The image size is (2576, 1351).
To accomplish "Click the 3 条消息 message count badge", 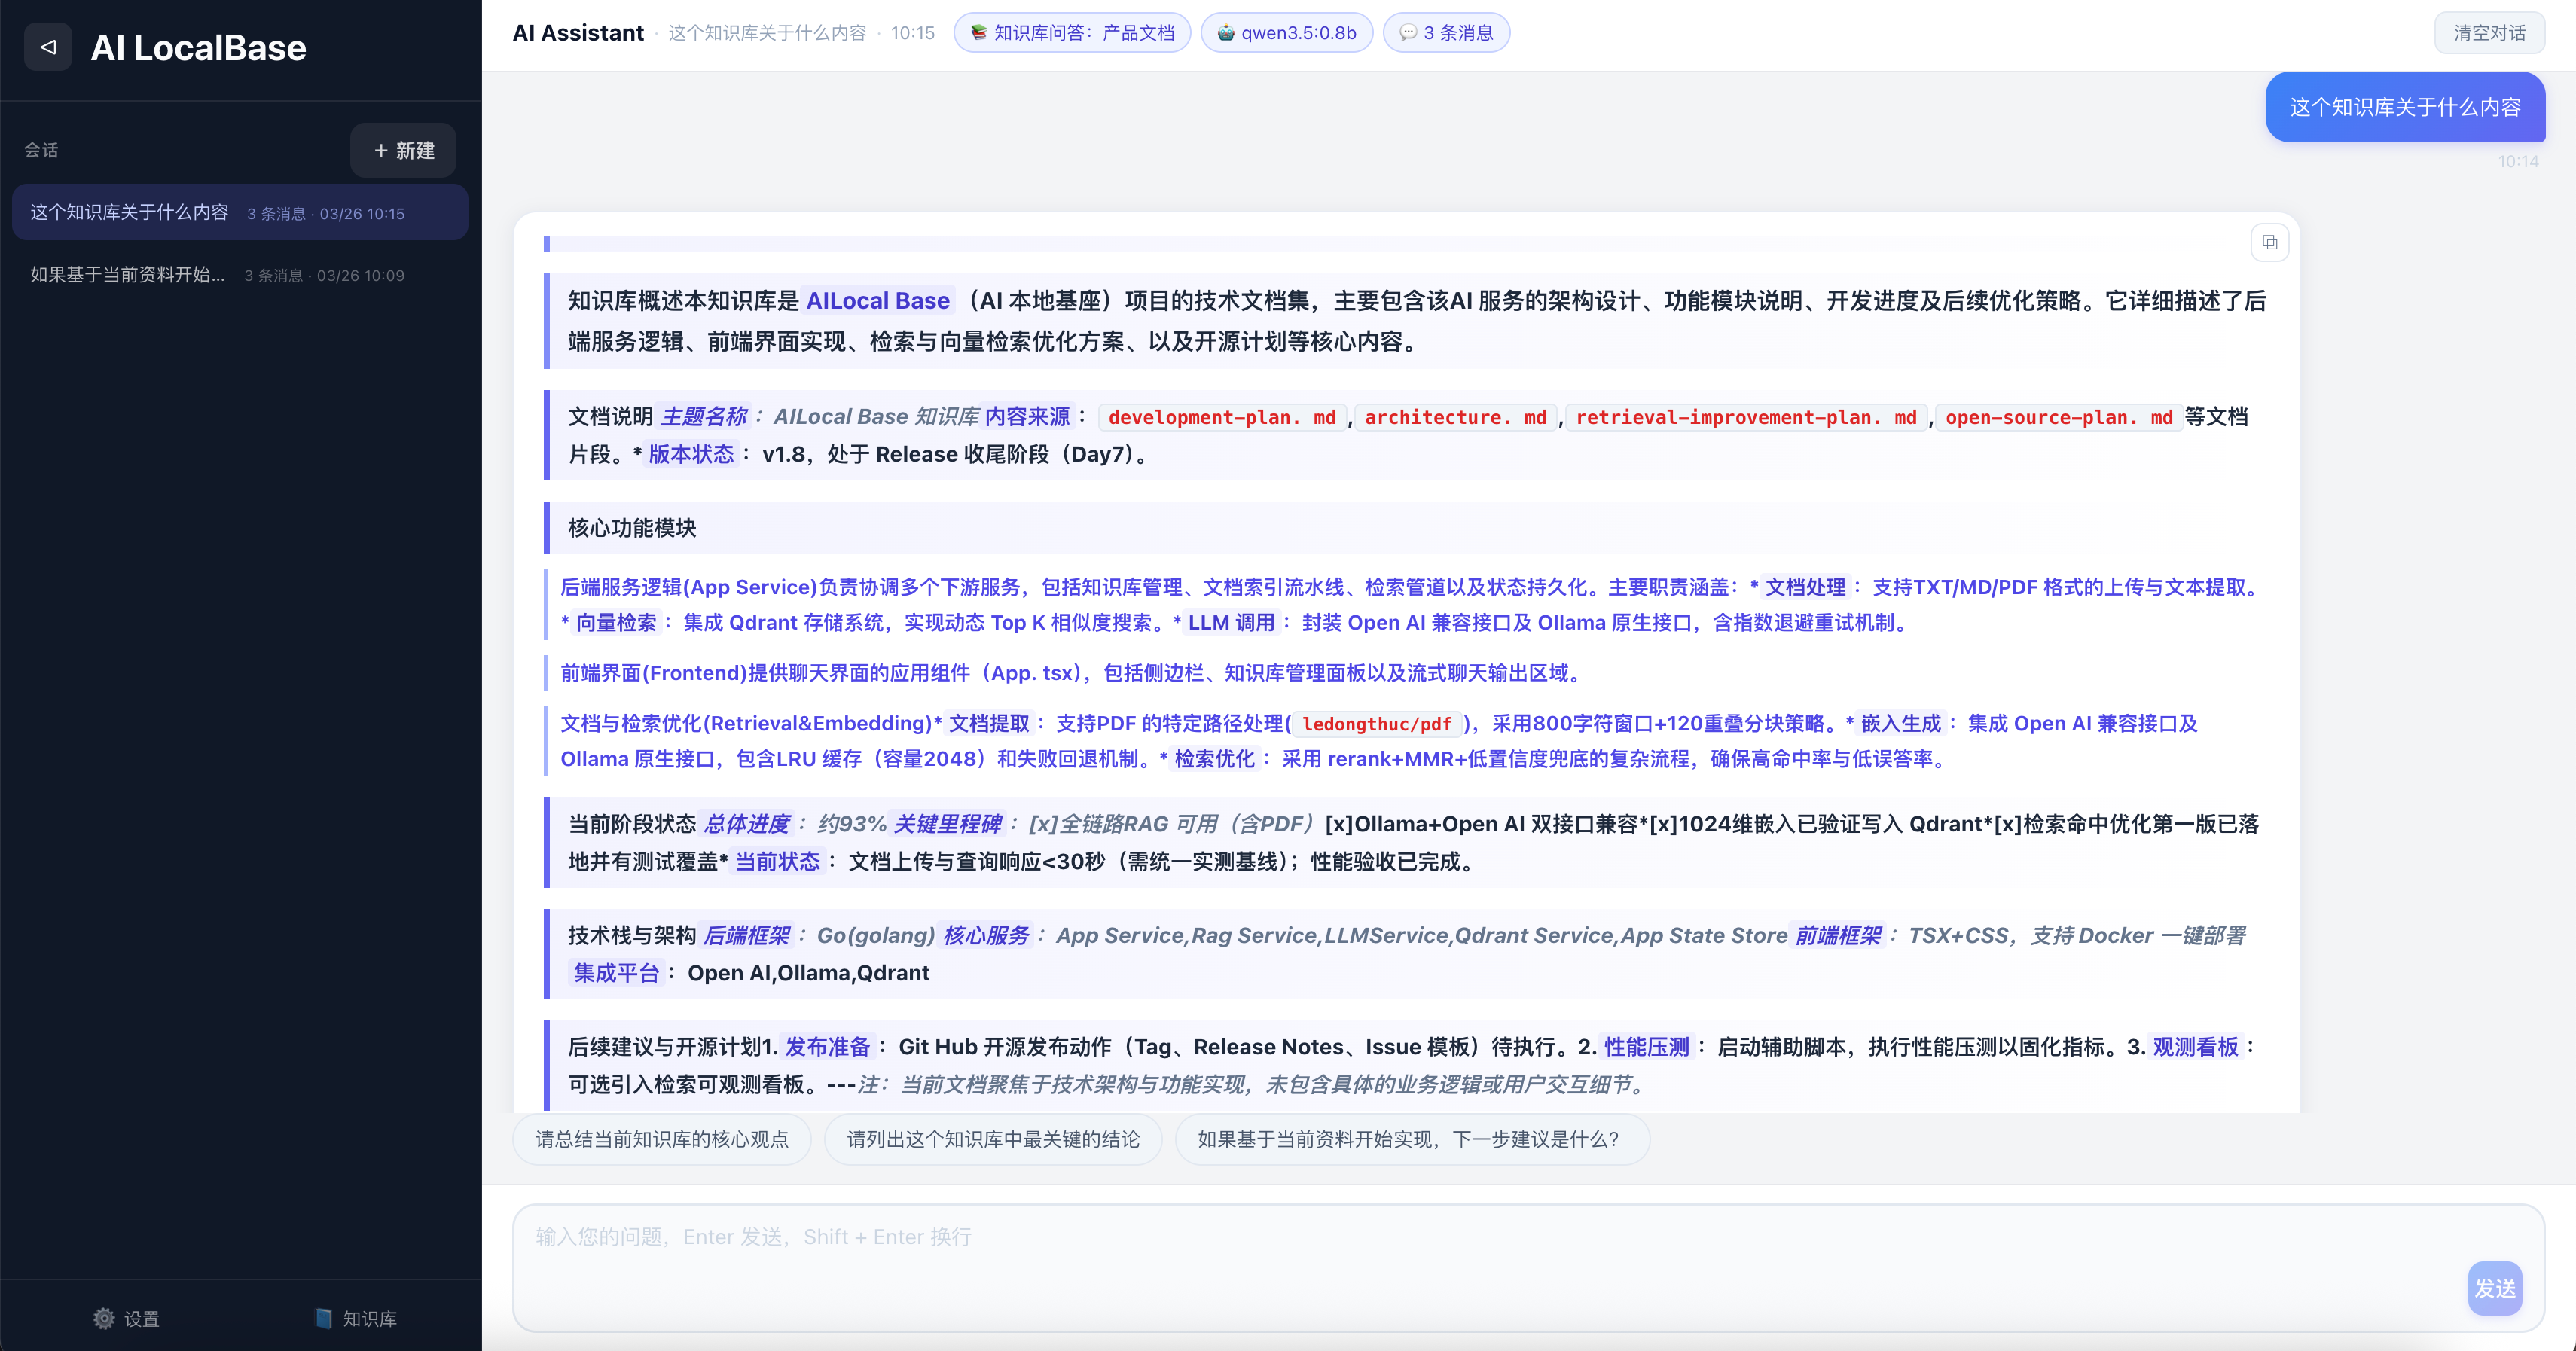I will point(1446,33).
